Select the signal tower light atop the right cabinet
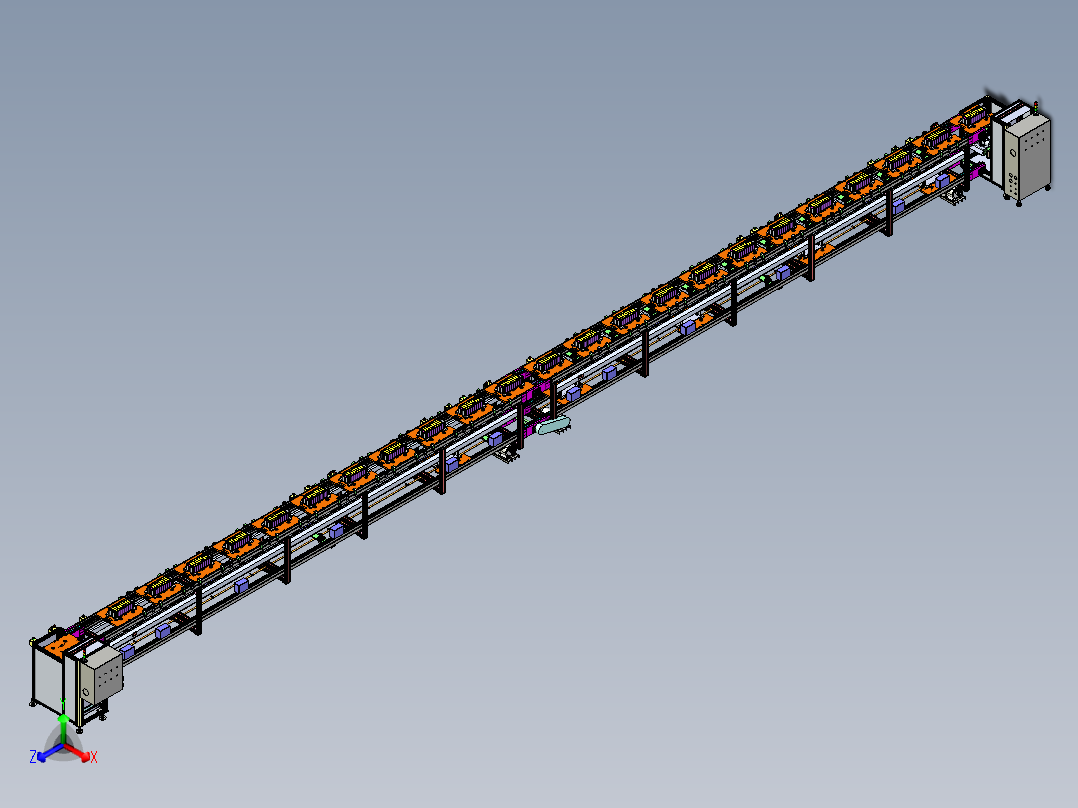Image resolution: width=1078 pixels, height=808 pixels. point(1035,107)
